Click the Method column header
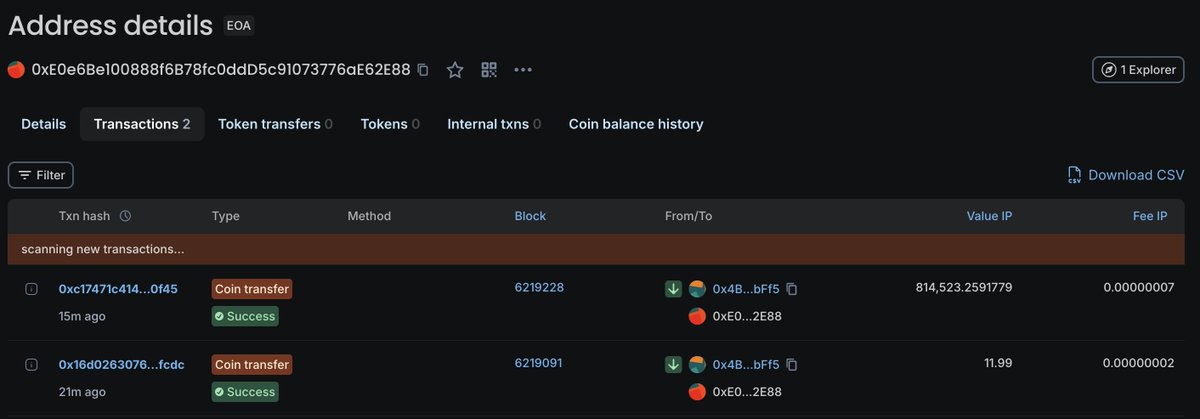Image resolution: width=1200 pixels, height=419 pixels. 369,216
